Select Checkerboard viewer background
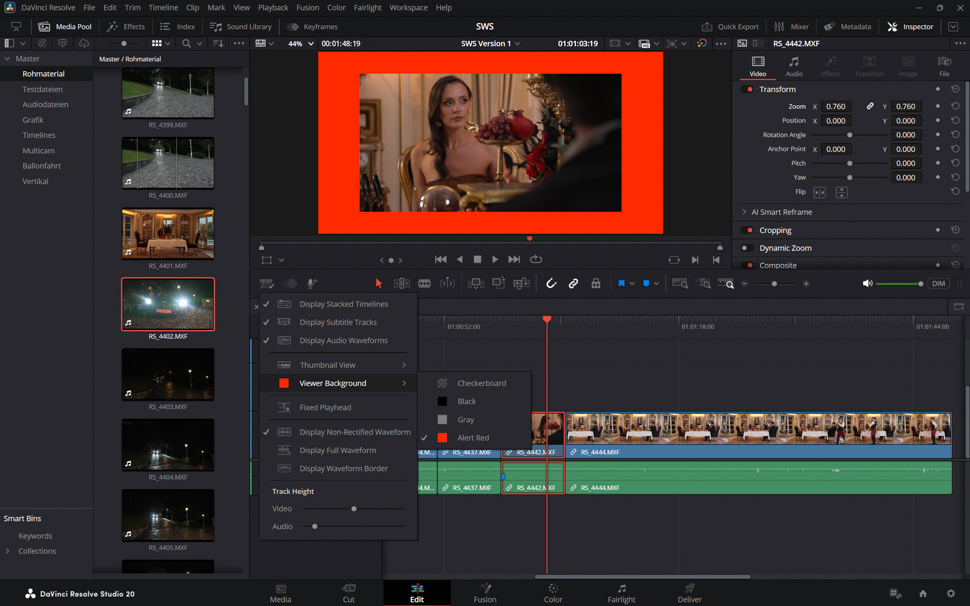The width and height of the screenshot is (970, 606). click(x=481, y=383)
